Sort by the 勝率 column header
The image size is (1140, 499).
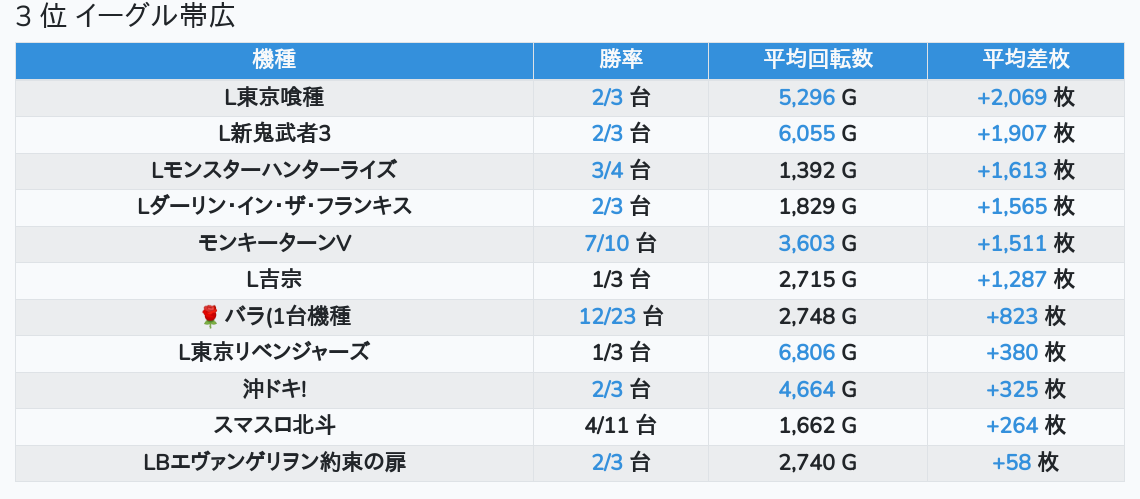[x=620, y=59]
